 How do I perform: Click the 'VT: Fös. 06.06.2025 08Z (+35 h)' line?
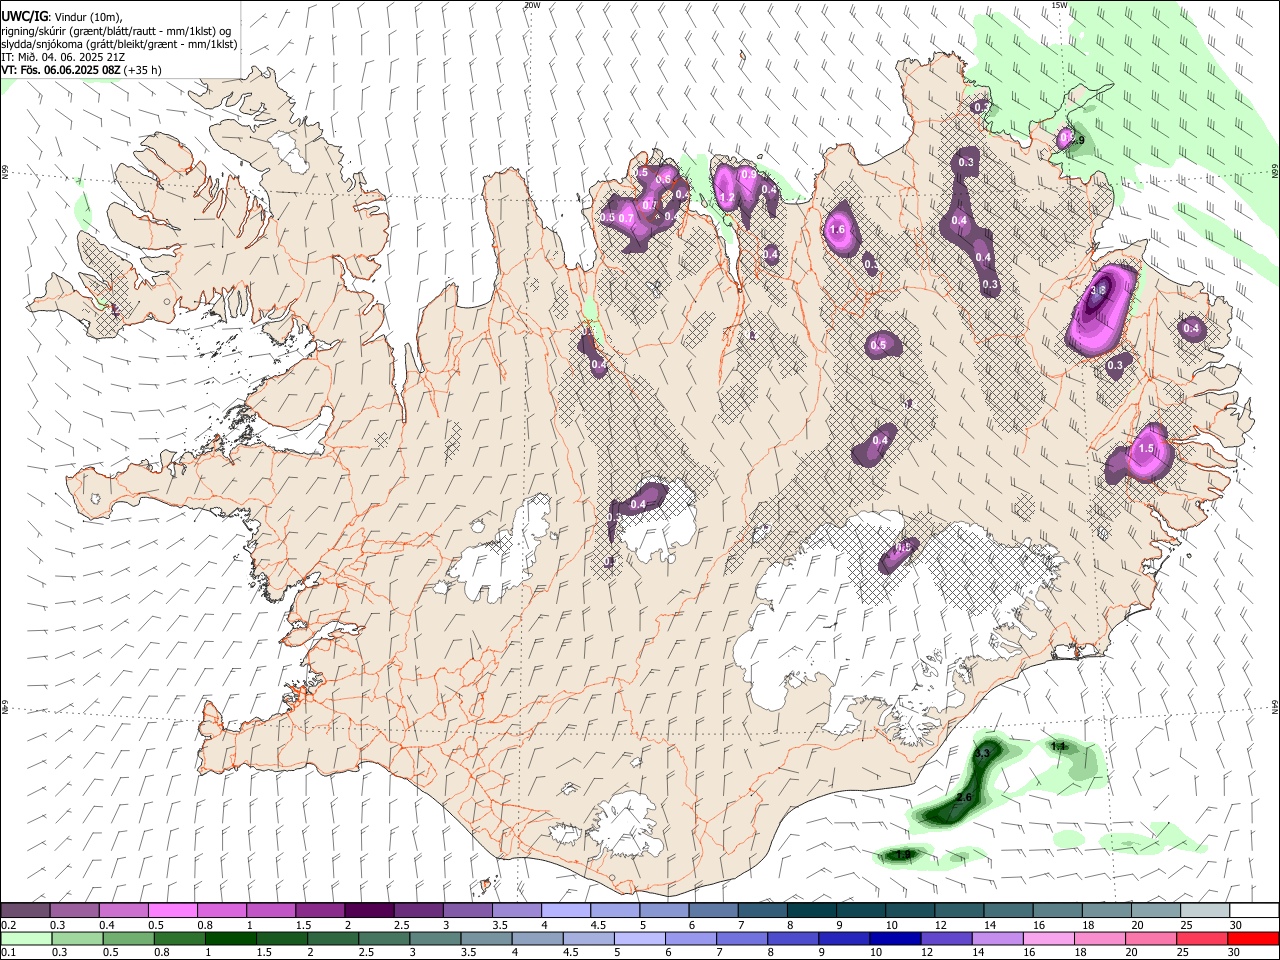pos(82,71)
